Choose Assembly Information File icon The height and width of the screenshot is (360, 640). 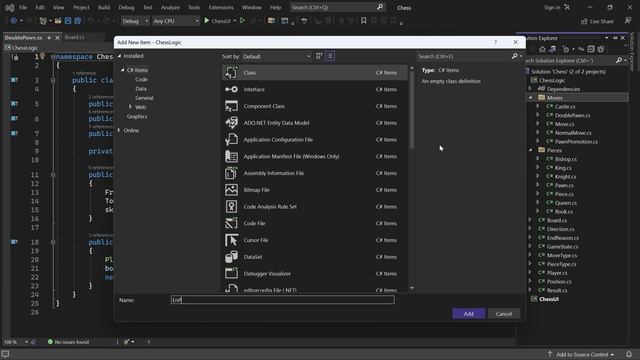(231, 173)
